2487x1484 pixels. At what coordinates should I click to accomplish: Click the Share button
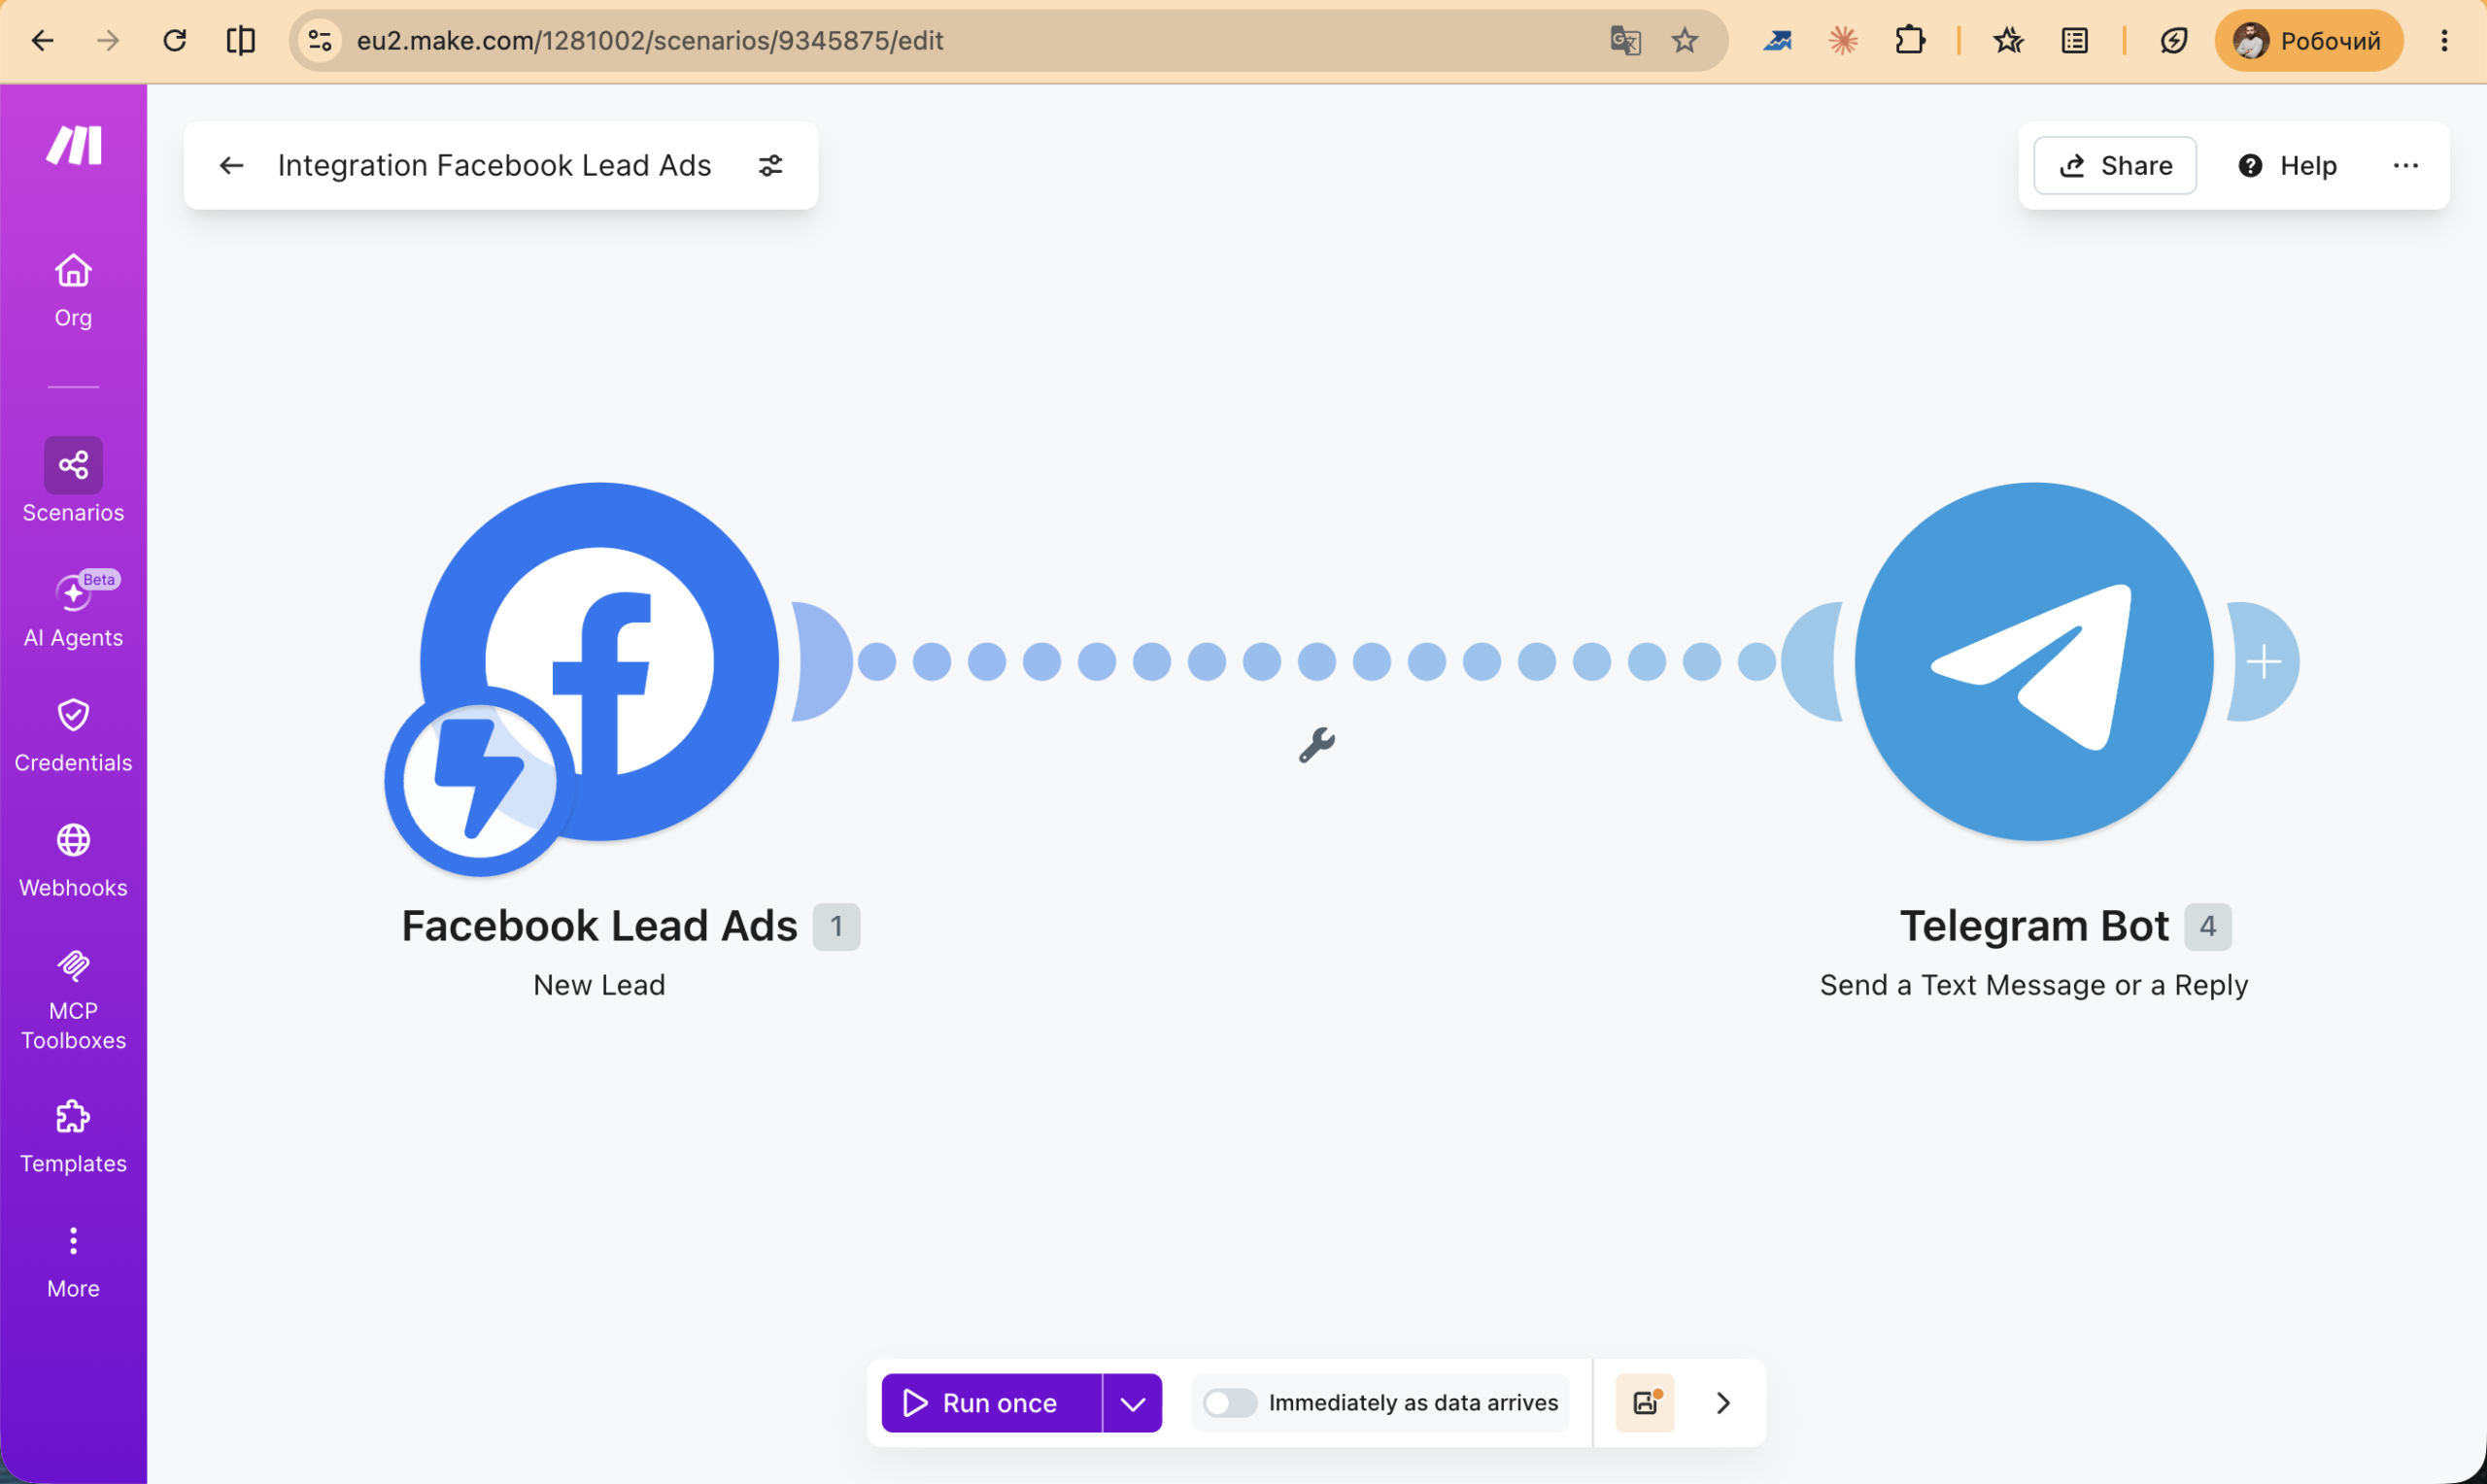click(2115, 165)
